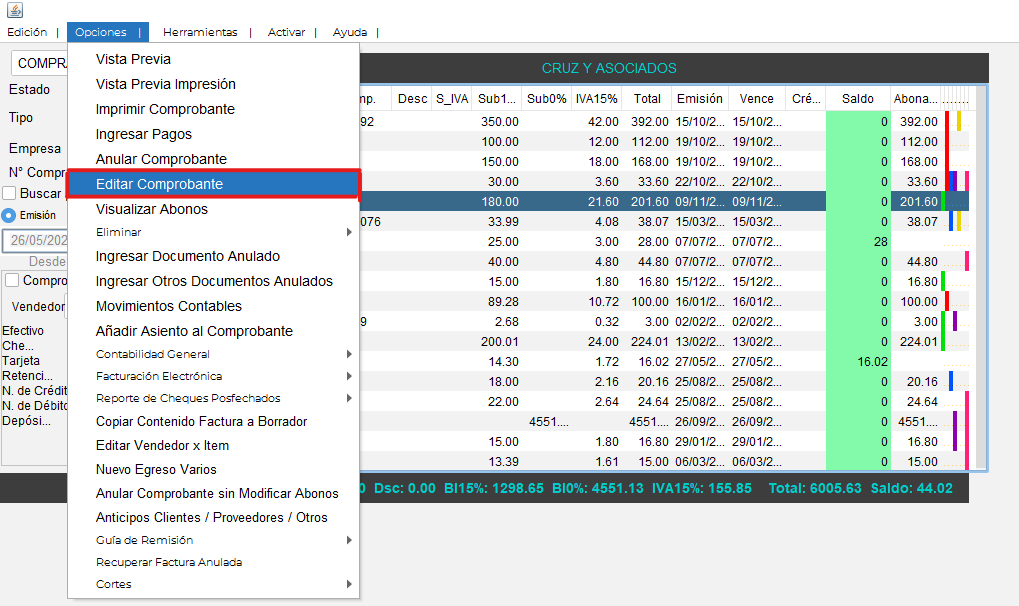Open the Herramientas menu
The width and height of the screenshot is (1019, 606).
pyautogui.click(x=200, y=32)
